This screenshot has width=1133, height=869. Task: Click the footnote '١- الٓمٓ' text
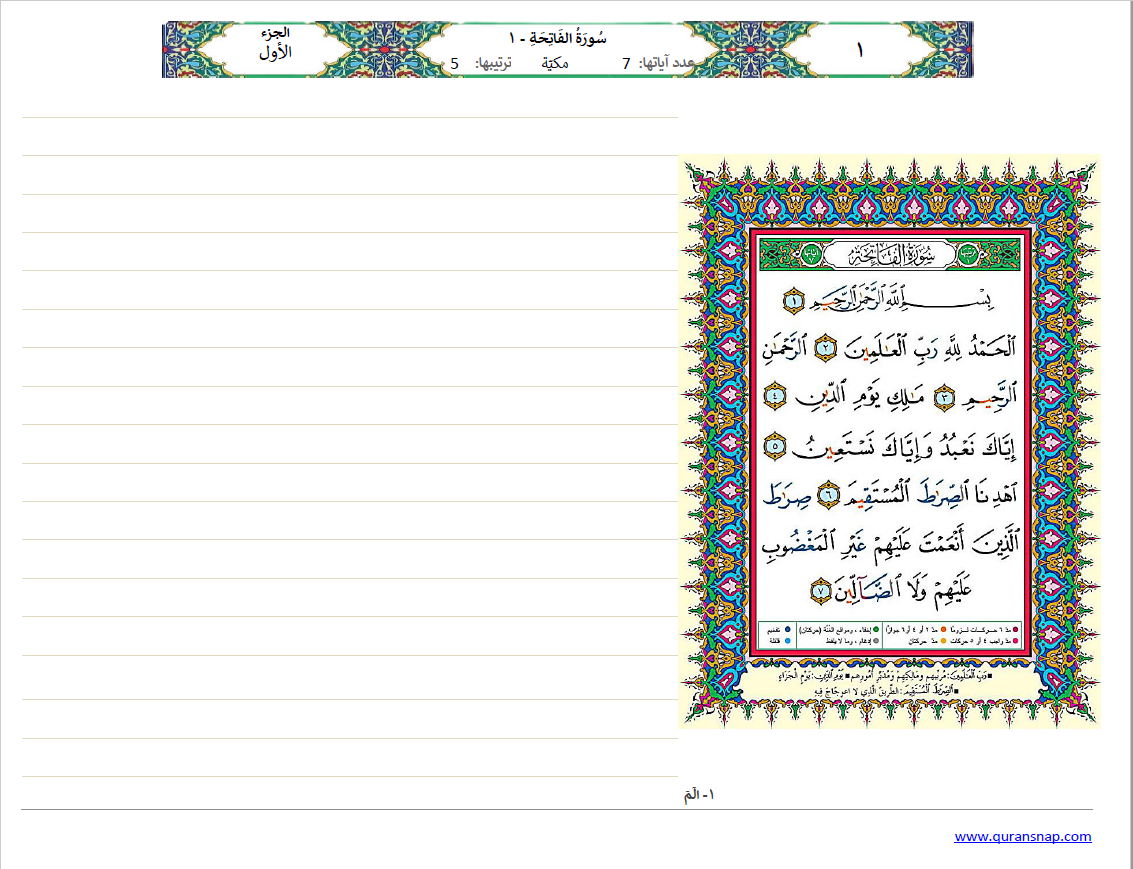[x=700, y=795]
